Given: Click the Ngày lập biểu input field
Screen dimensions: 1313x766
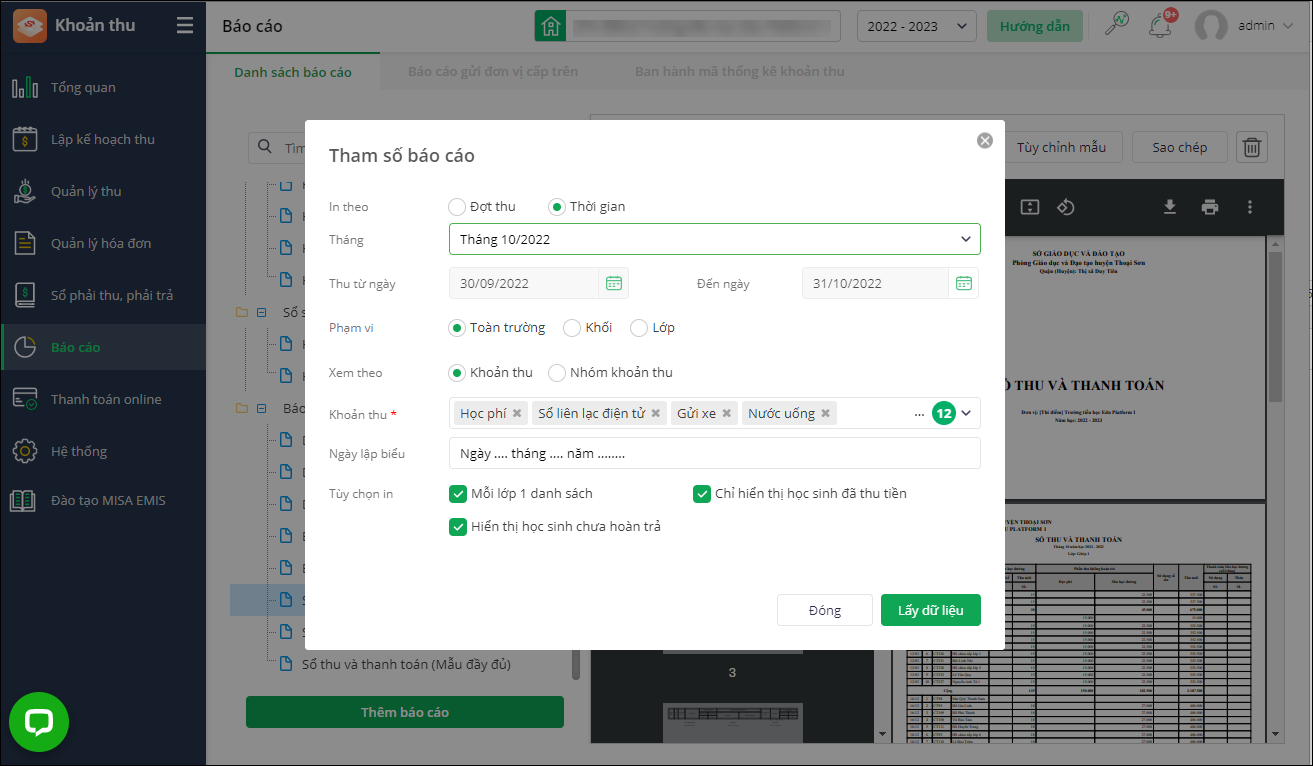Looking at the screenshot, I should (714, 453).
